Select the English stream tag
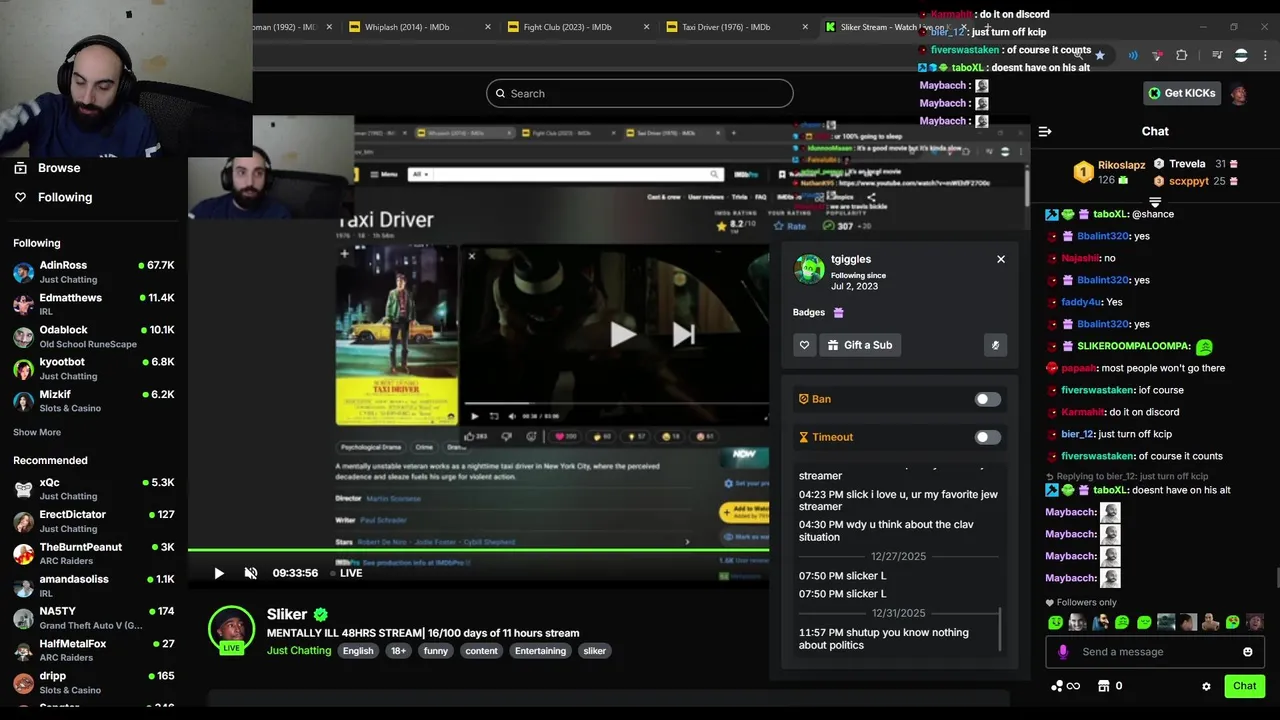Image resolution: width=1280 pixels, height=720 pixels. pos(358,651)
